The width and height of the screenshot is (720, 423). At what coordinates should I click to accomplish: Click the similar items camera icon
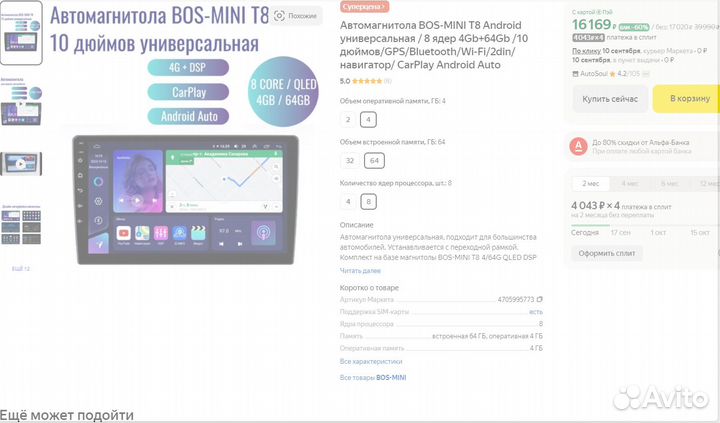point(279,16)
